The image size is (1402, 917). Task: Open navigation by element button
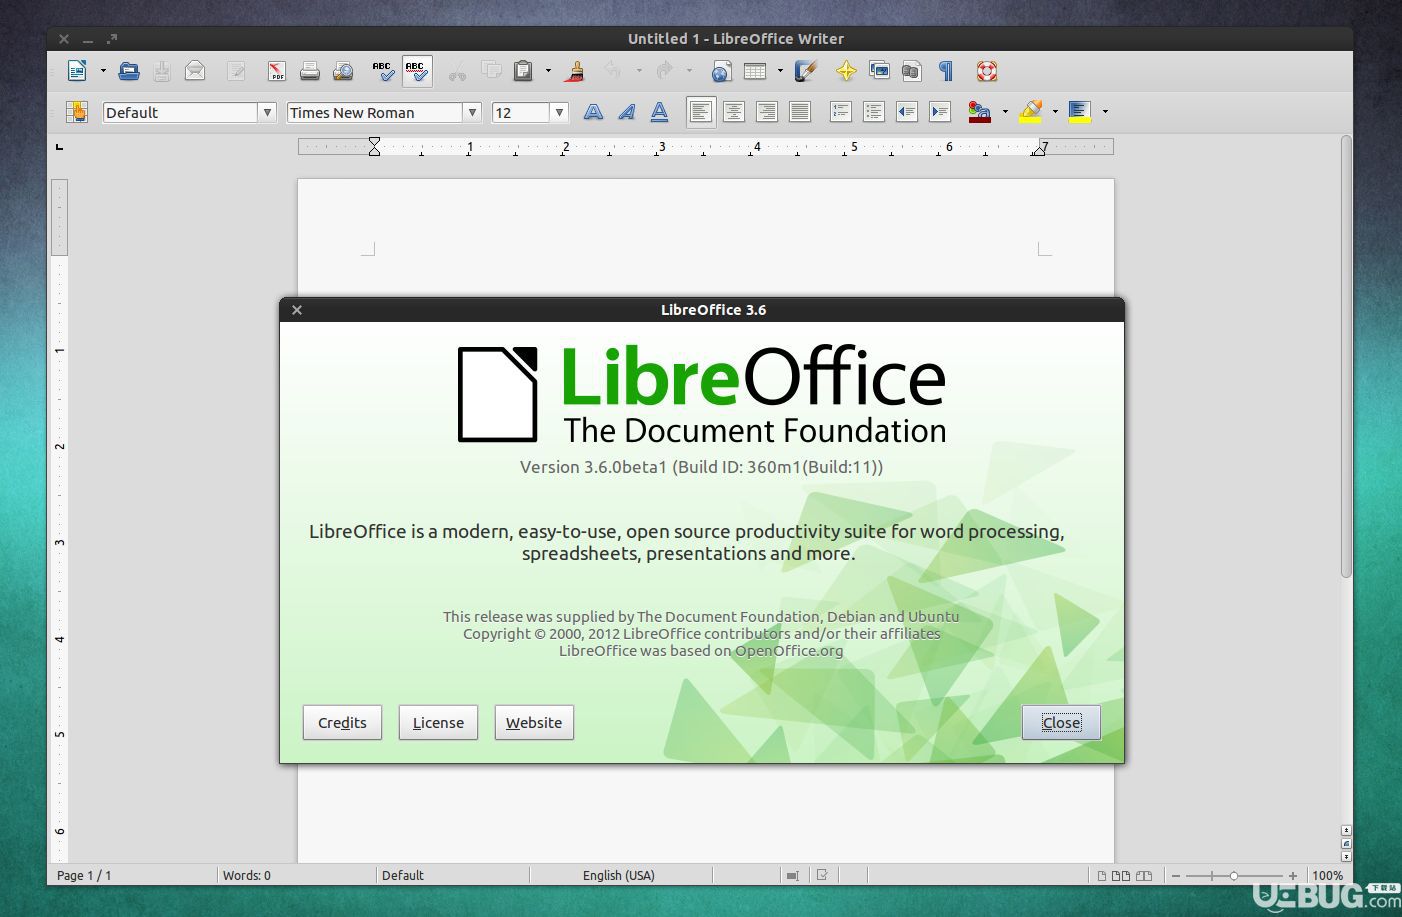[1346, 844]
